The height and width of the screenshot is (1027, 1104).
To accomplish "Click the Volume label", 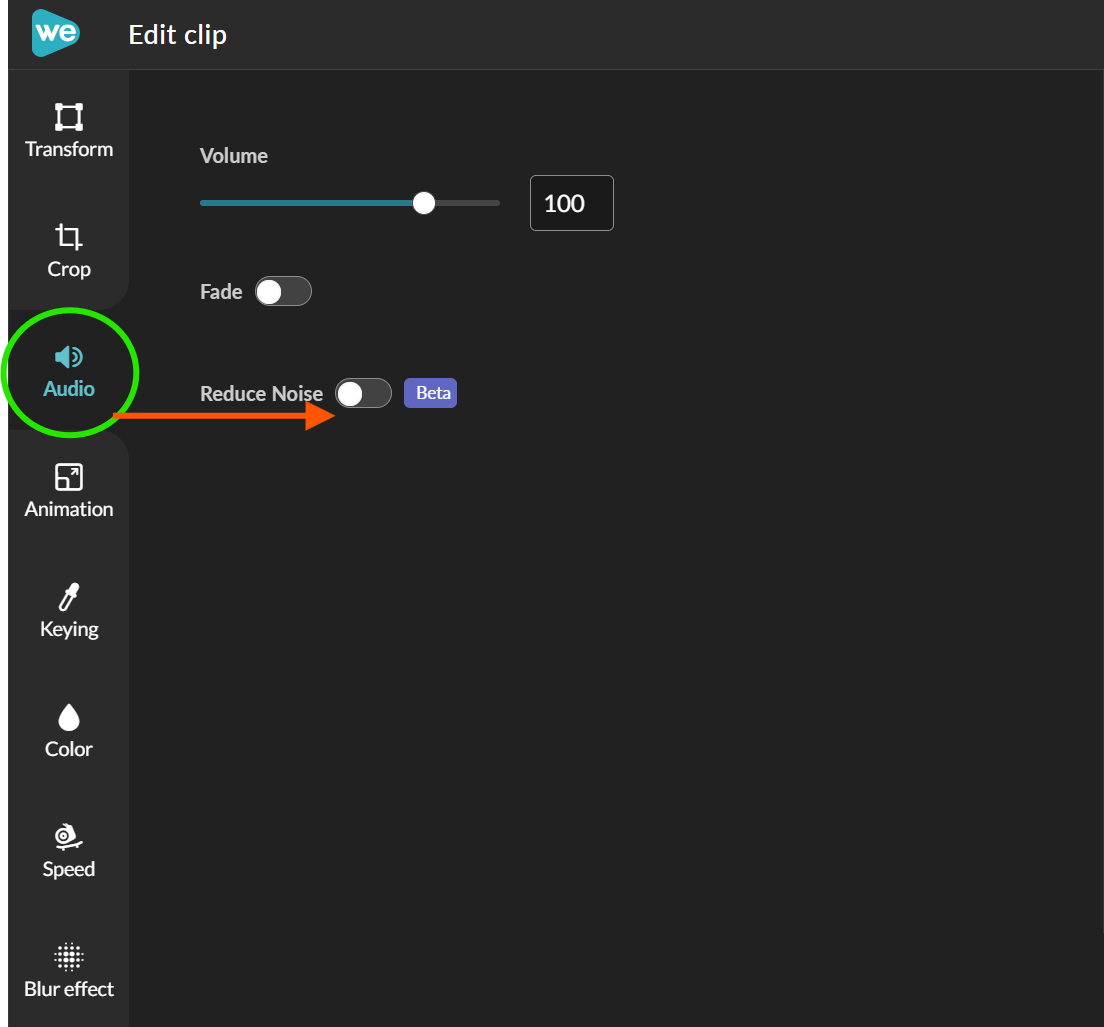I will [x=234, y=156].
